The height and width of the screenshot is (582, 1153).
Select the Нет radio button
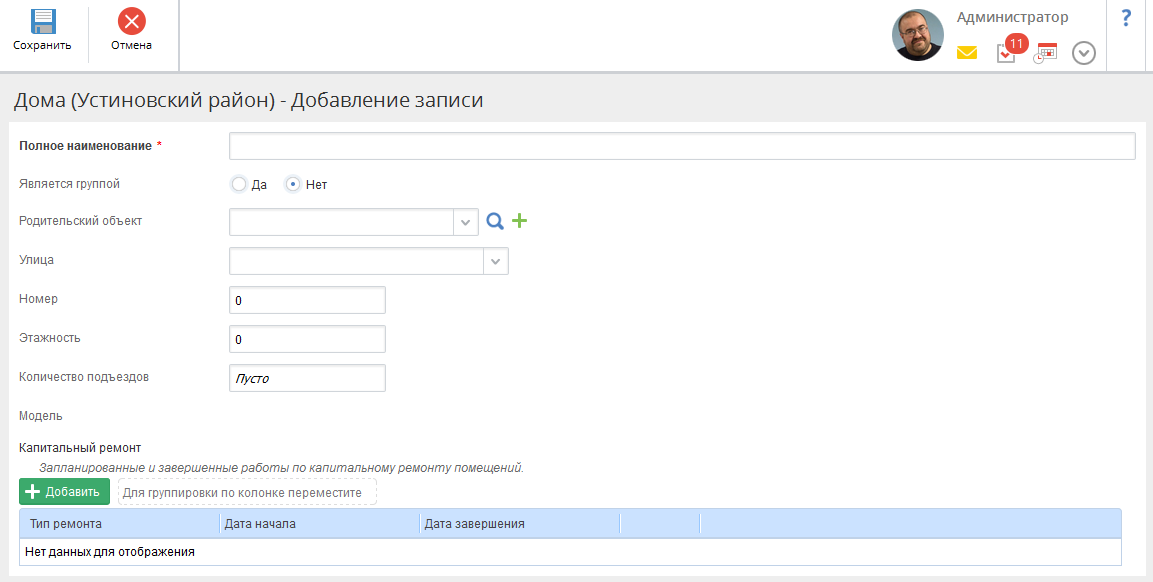click(x=293, y=184)
